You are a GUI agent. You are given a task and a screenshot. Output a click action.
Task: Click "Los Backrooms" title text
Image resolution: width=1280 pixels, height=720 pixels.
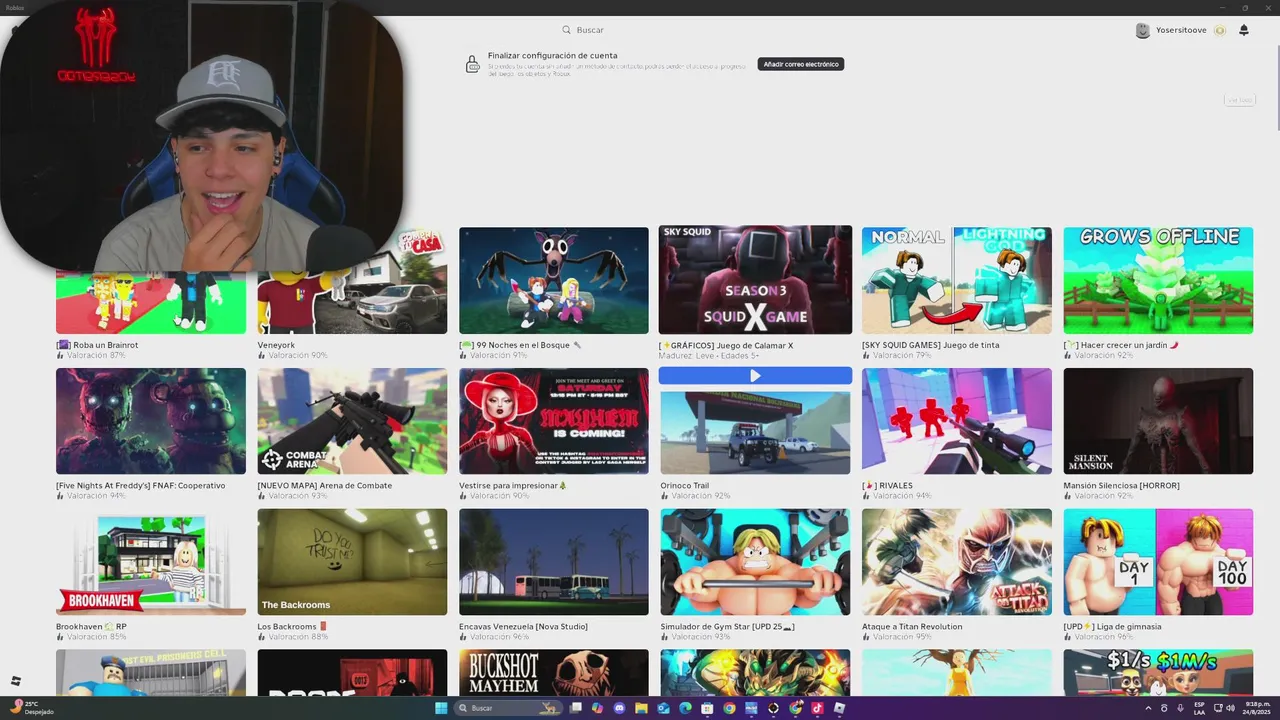287,627
